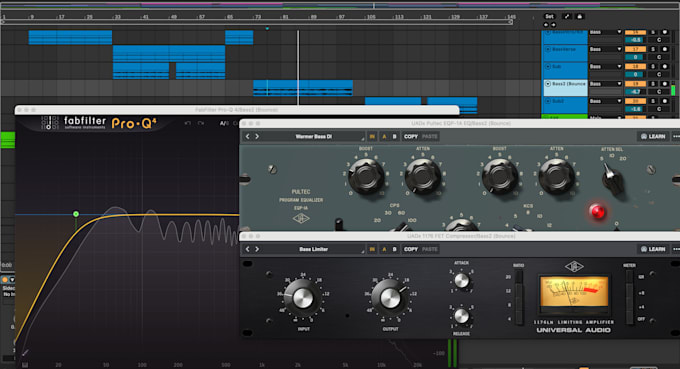Arm recording on Bassverse track
The width and height of the screenshot is (680, 369).
point(664,49)
